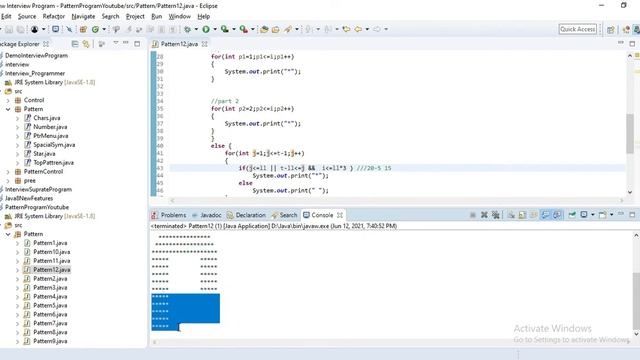The image size is (640, 360).
Task: Open the Refactor menu
Action: (53, 16)
